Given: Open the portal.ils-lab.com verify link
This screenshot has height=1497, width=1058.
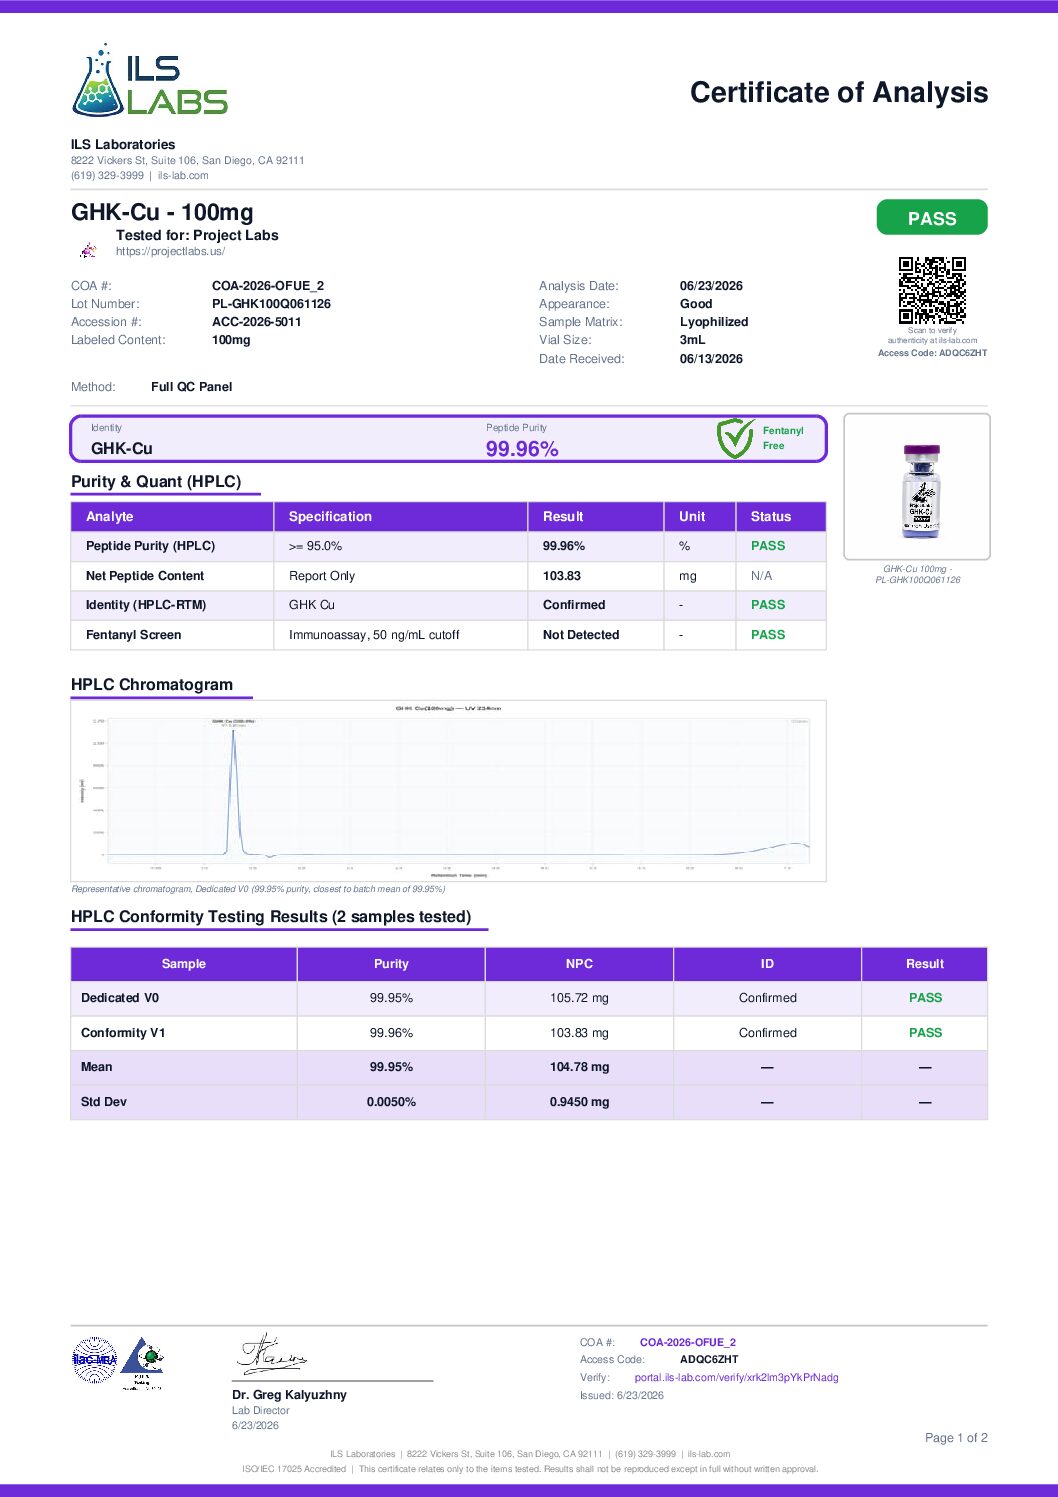Looking at the screenshot, I should click(x=736, y=1377).
